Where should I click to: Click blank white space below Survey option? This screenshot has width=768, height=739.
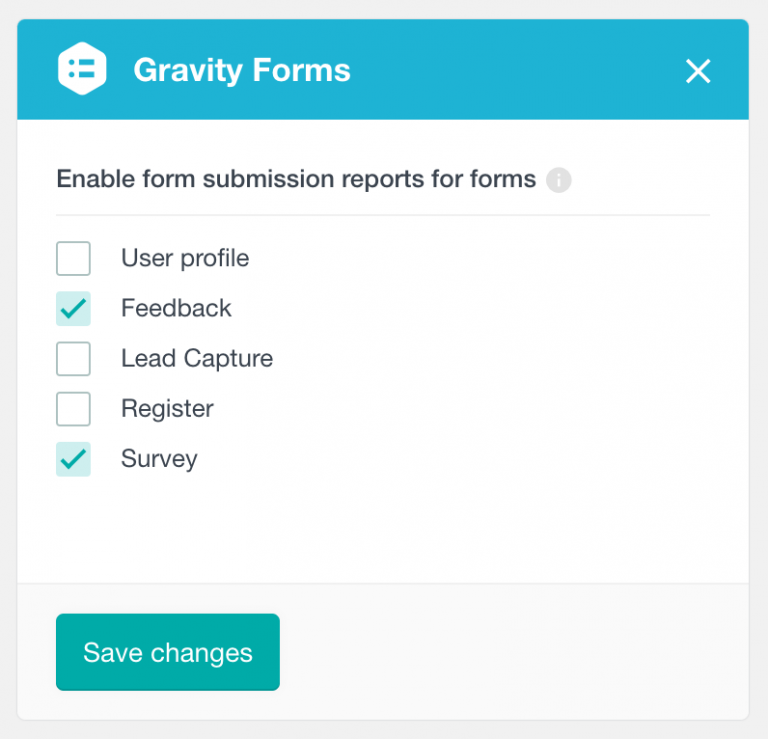pyautogui.click(x=400, y=530)
